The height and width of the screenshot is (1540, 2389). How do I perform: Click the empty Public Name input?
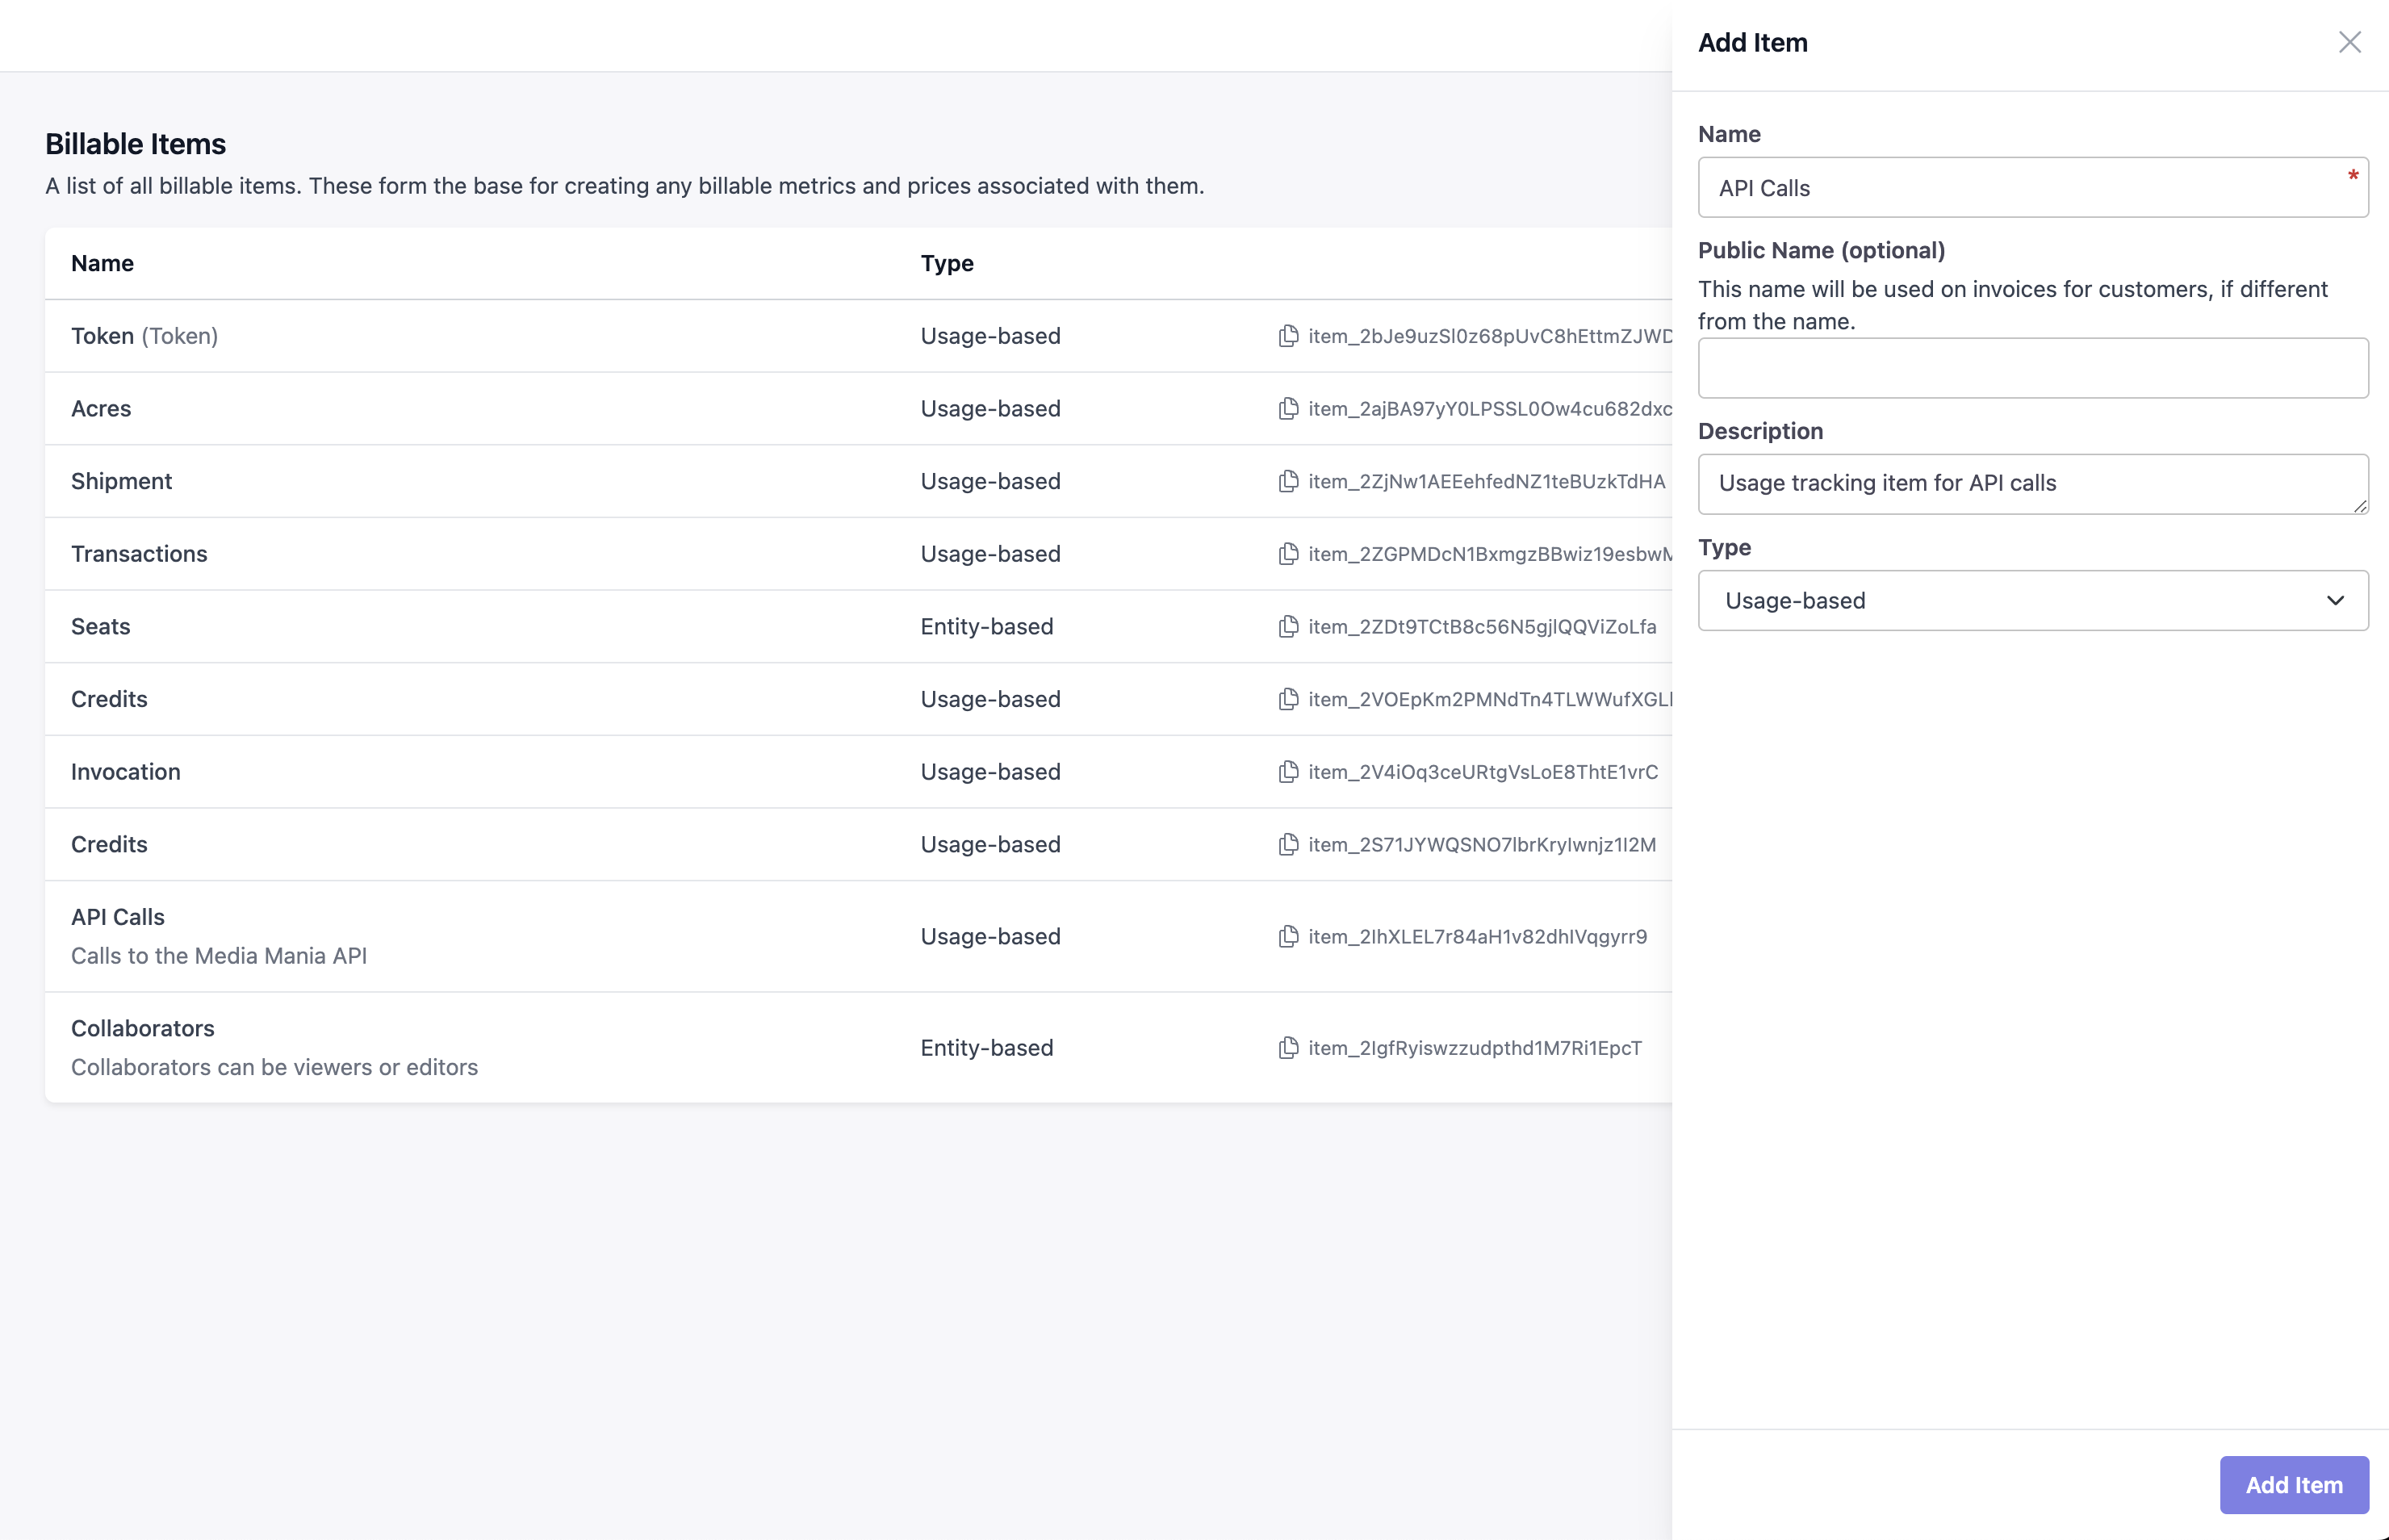(x=2032, y=368)
